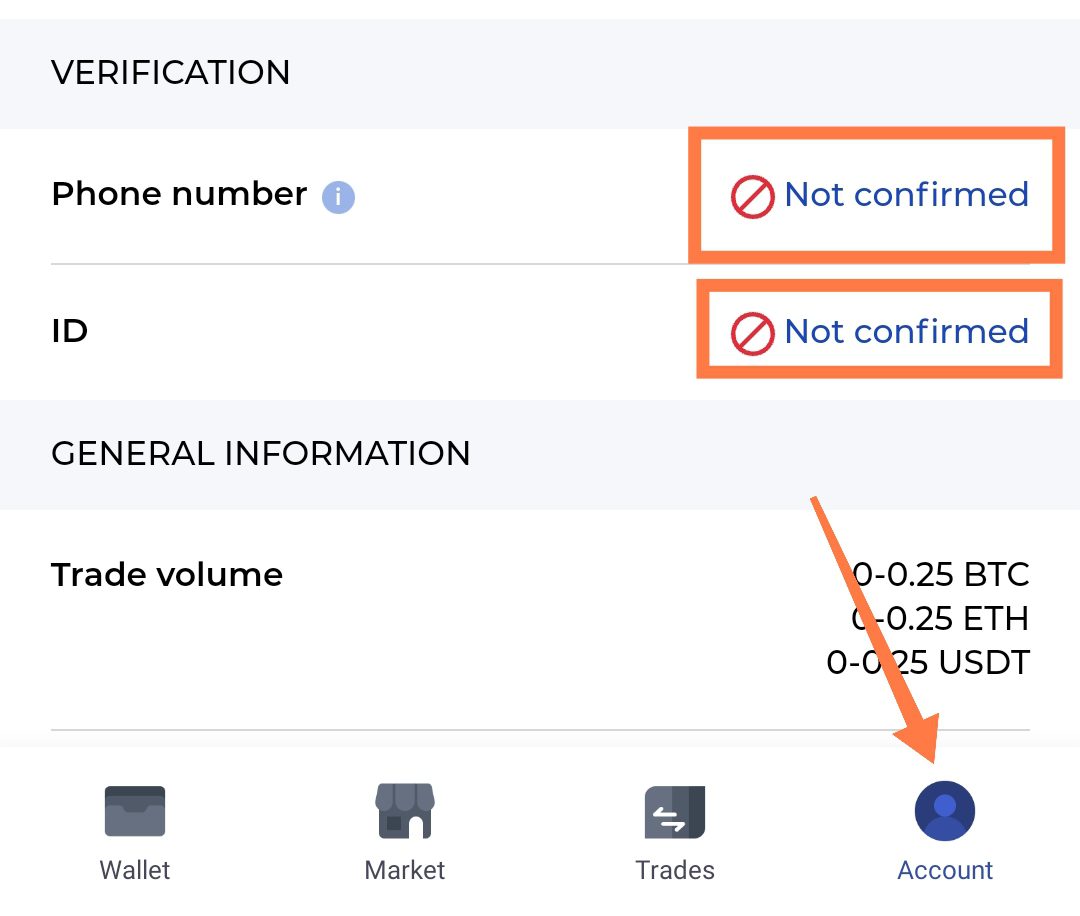Open the Wallet icon in bottom bar
The height and width of the screenshot is (916, 1080).
[135, 810]
